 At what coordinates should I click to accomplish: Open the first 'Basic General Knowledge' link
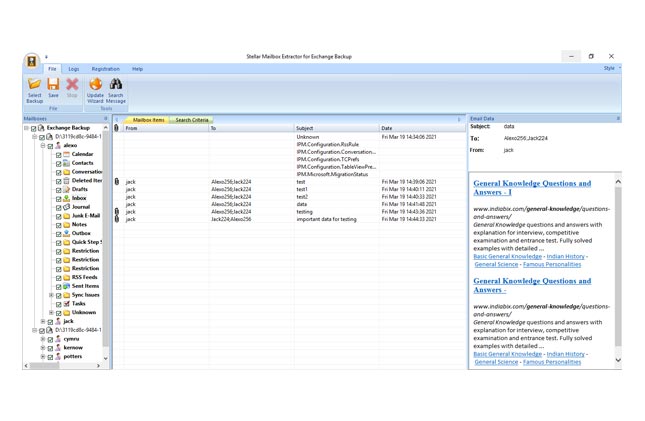pyautogui.click(x=507, y=256)
